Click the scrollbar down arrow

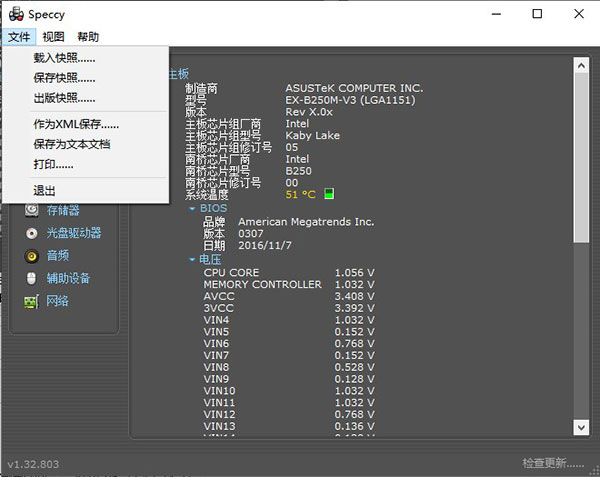pyautogui.click(x=581, y=427)
